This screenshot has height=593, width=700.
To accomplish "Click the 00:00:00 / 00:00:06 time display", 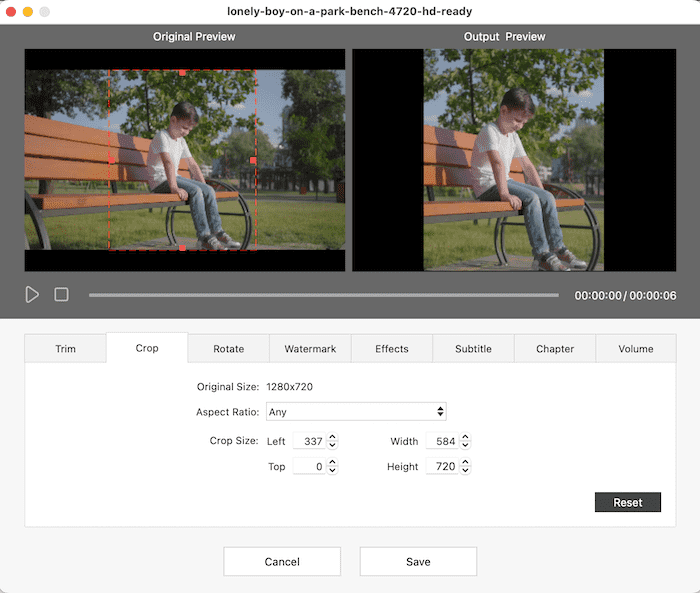I will tap(625, 296).
